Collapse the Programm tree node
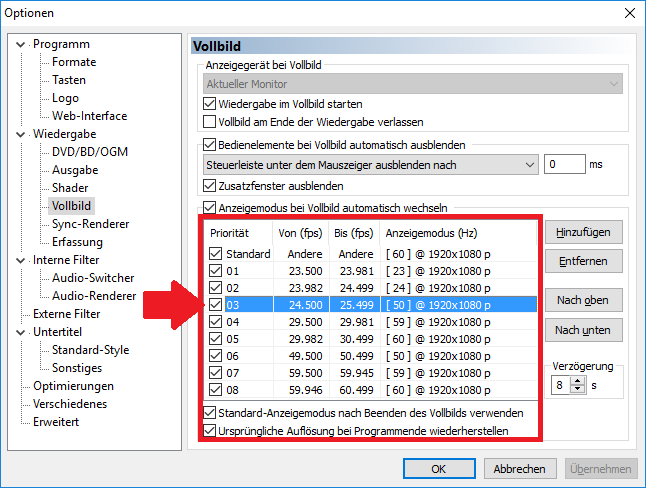Viewport: 646px width, 488px height. pyautogui.click(x=21, y=44)
